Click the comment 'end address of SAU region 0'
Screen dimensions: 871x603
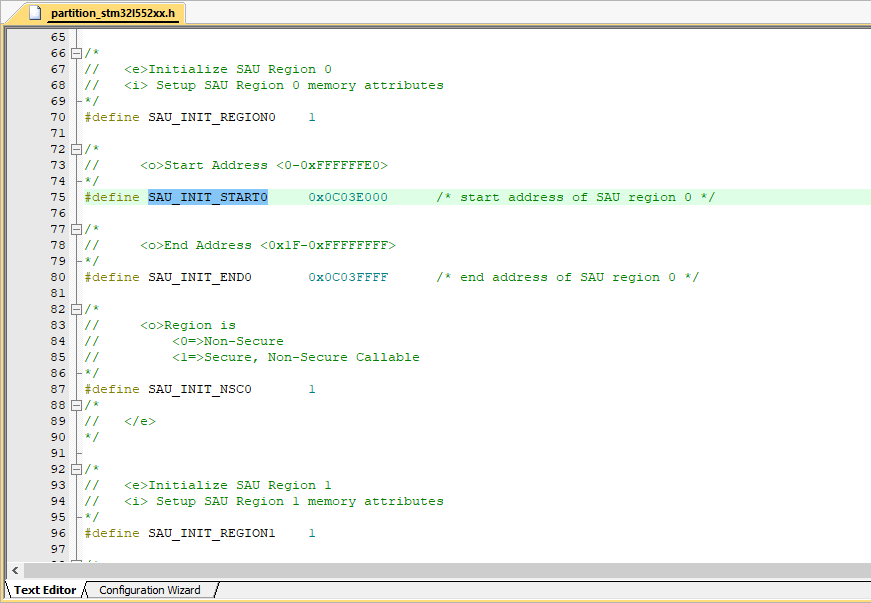pyautogui.click(x=567, y=277)
